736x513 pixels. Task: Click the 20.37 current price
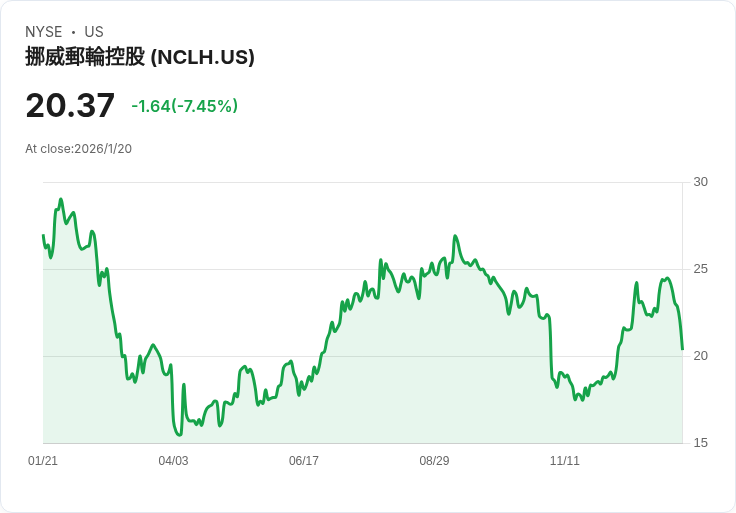(70, 105)
